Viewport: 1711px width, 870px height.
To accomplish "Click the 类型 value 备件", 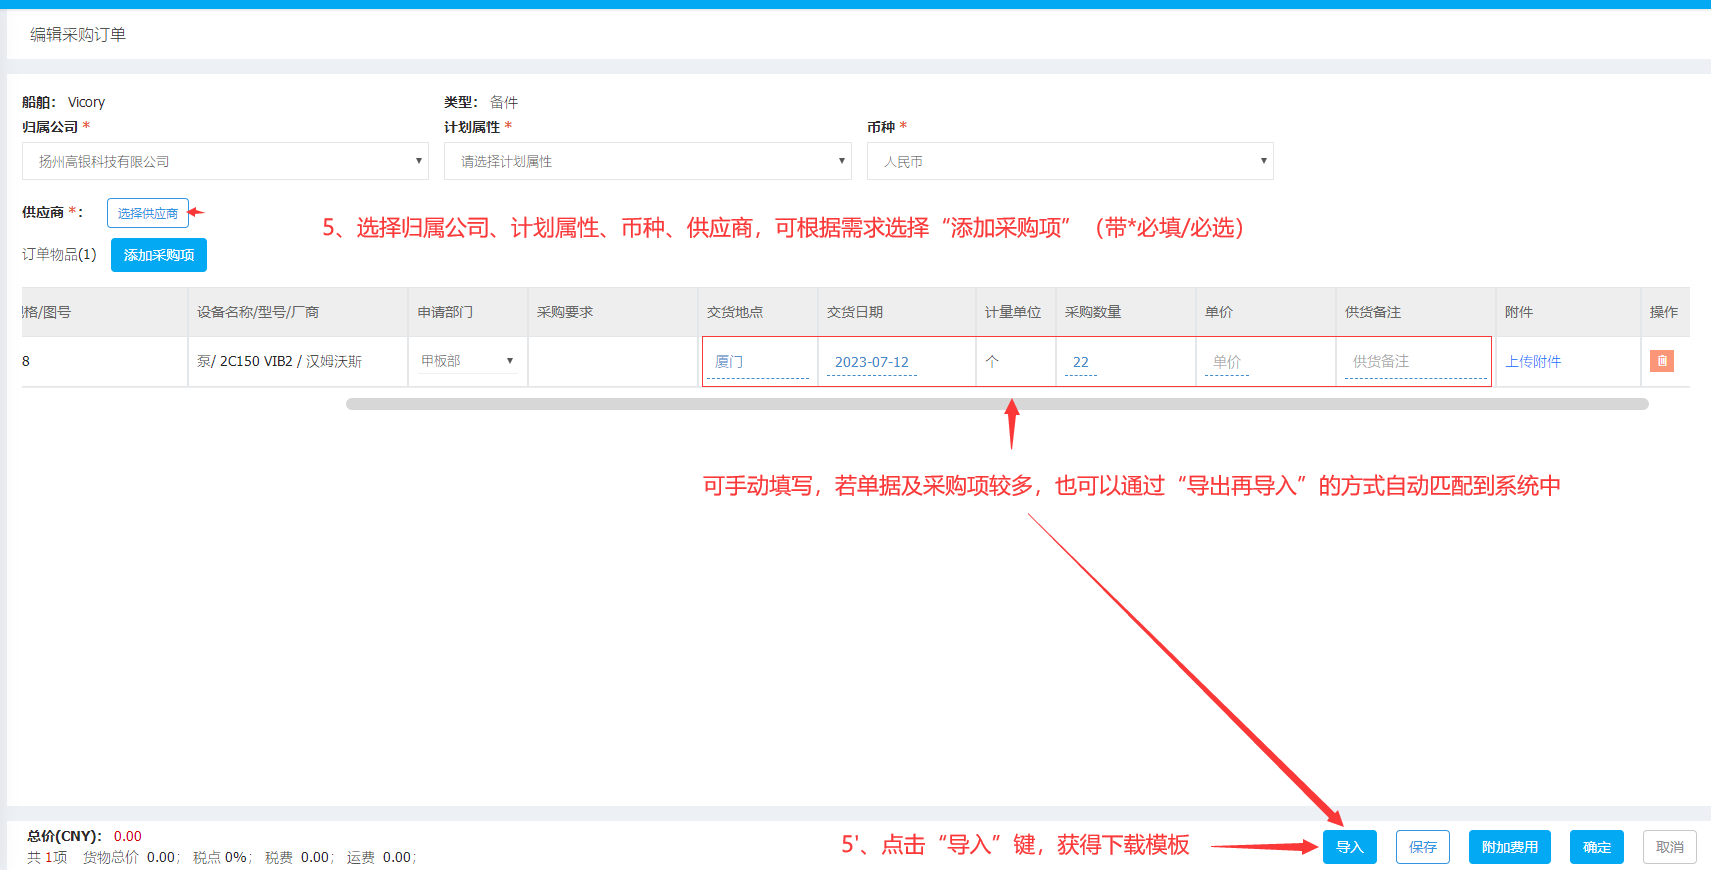I will tap(504, 102).
